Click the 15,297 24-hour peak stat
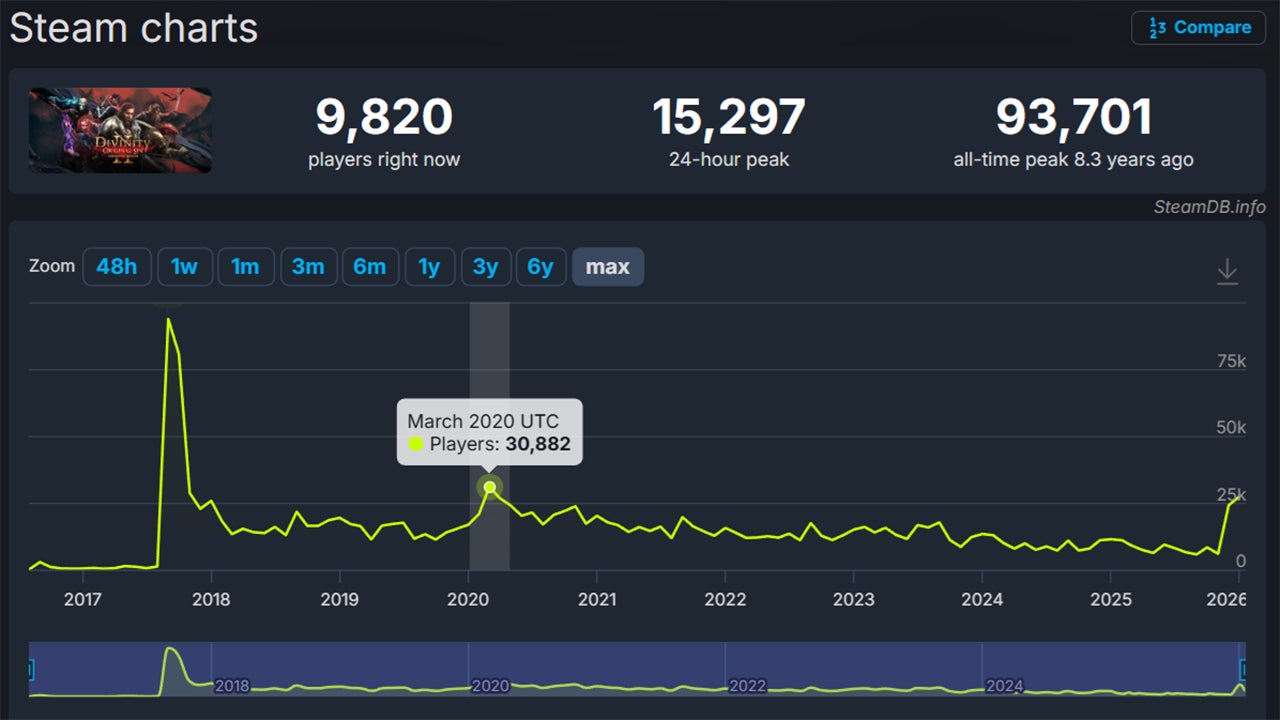 [x=729, y=118]
